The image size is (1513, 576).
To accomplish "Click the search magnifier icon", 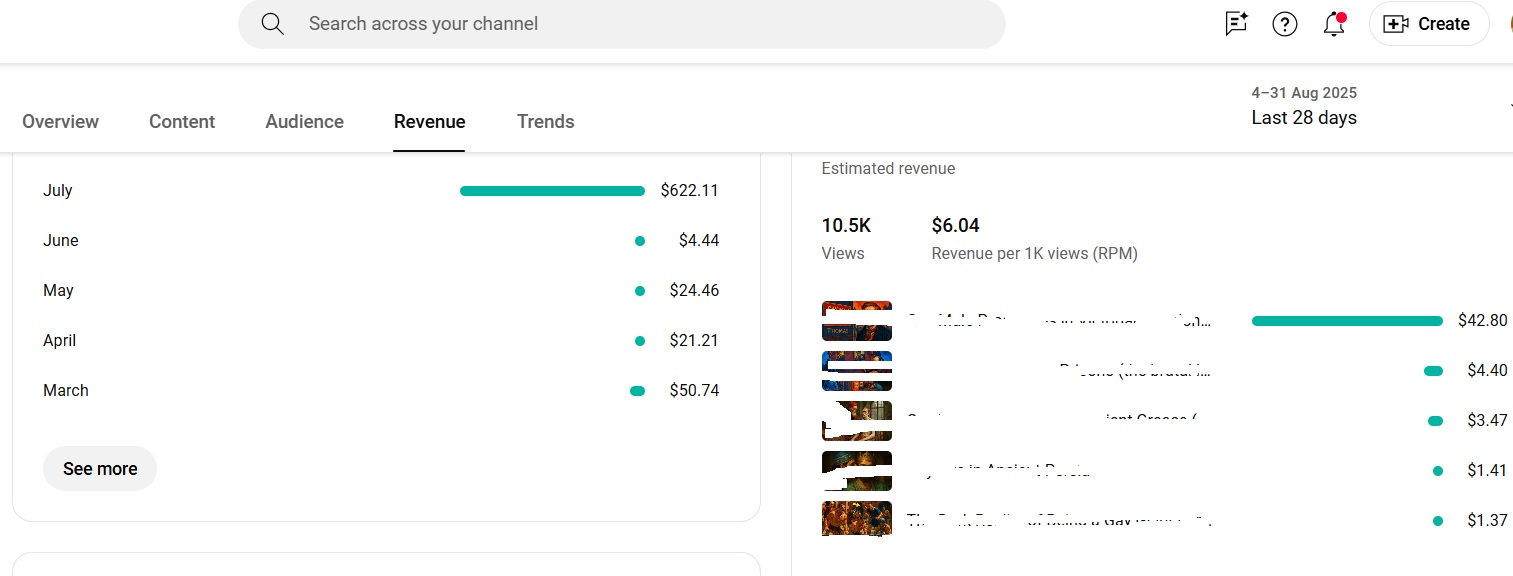I will (273, 24).
